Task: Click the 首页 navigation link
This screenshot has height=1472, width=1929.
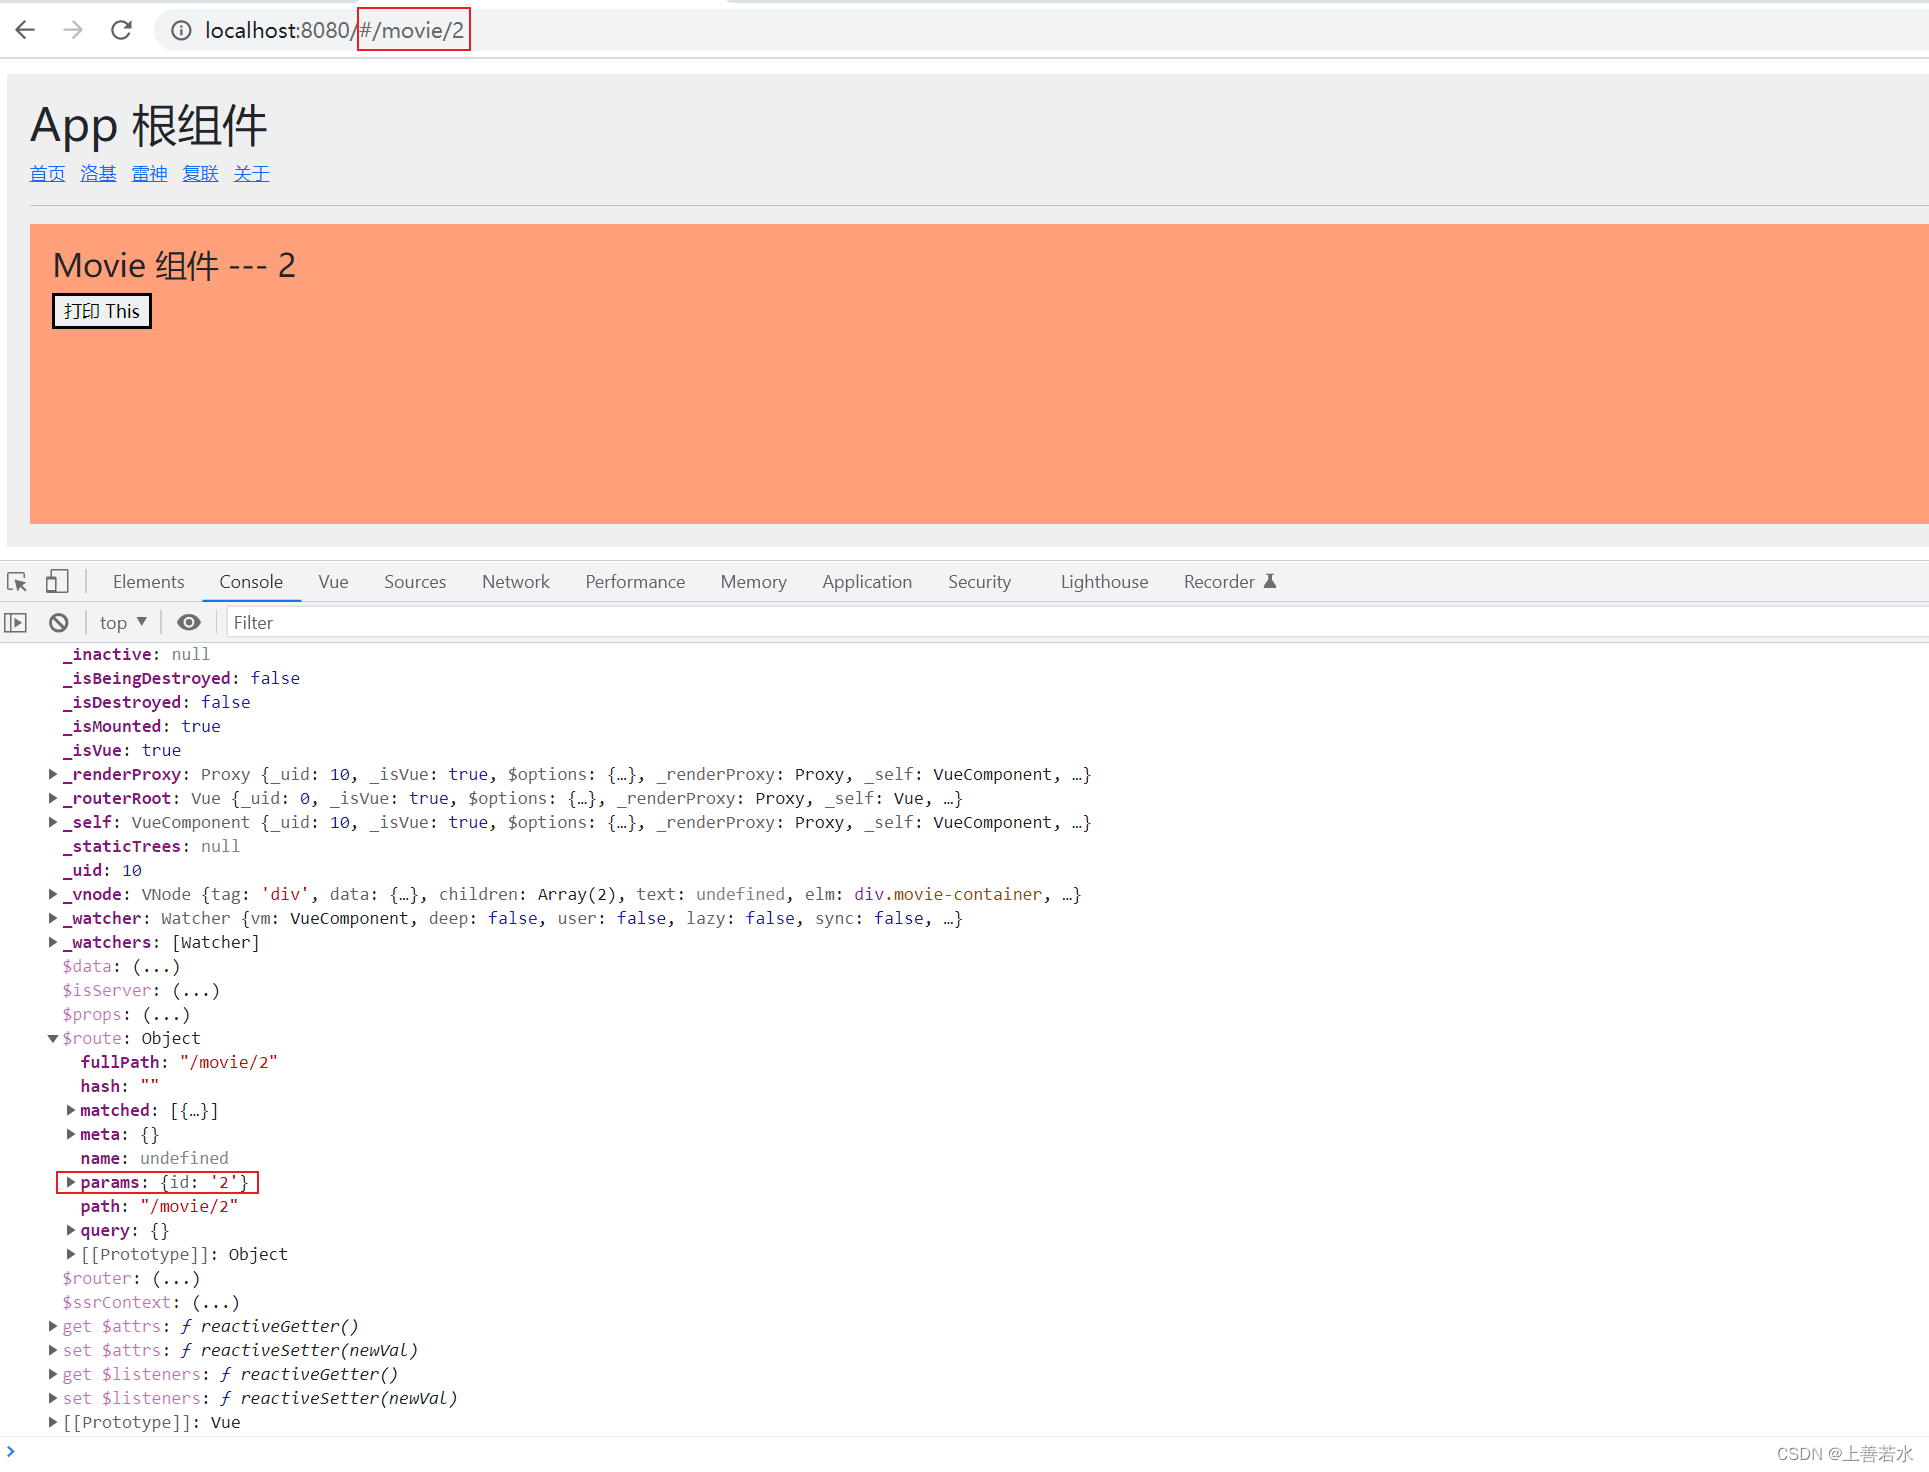Action: [48, 173]
